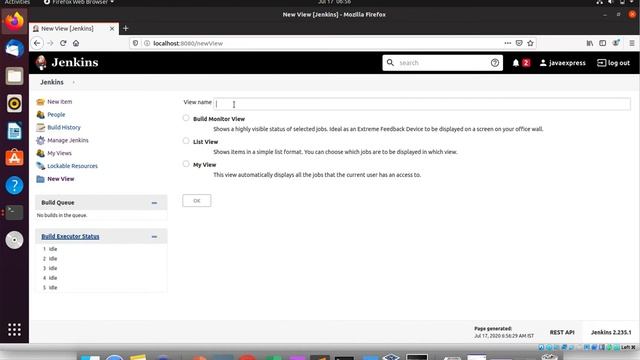Toggle the Firefox sidebar icon
The width and height of the screenshot is (640, 360).
602,43
